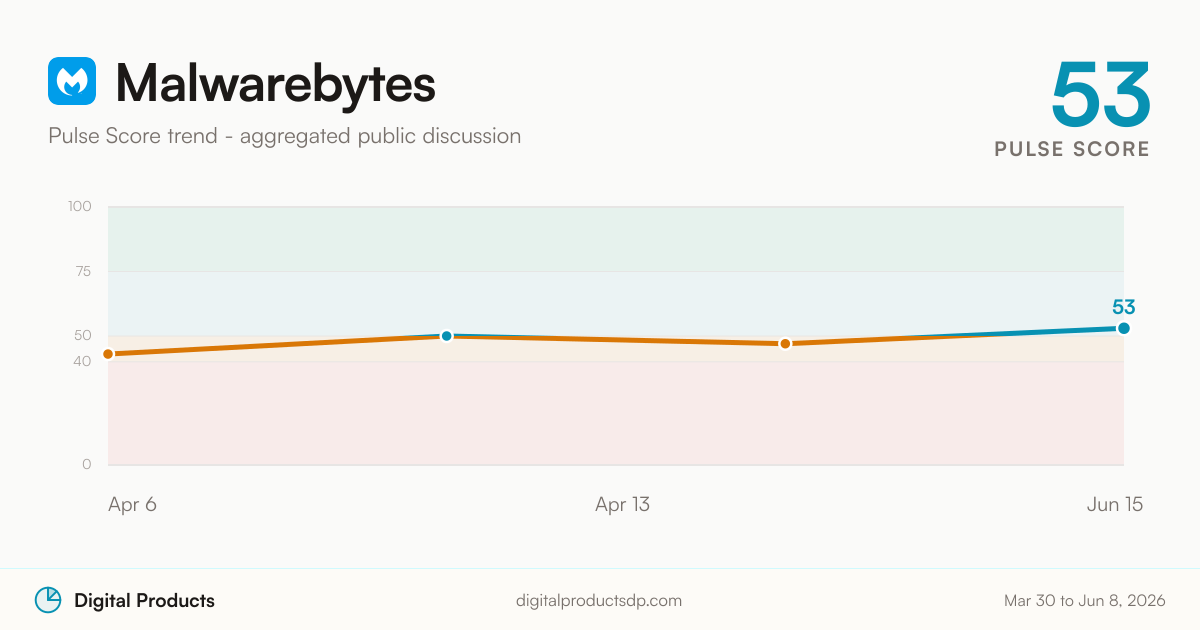Click the Digital Products brand name

click(144, 601)
